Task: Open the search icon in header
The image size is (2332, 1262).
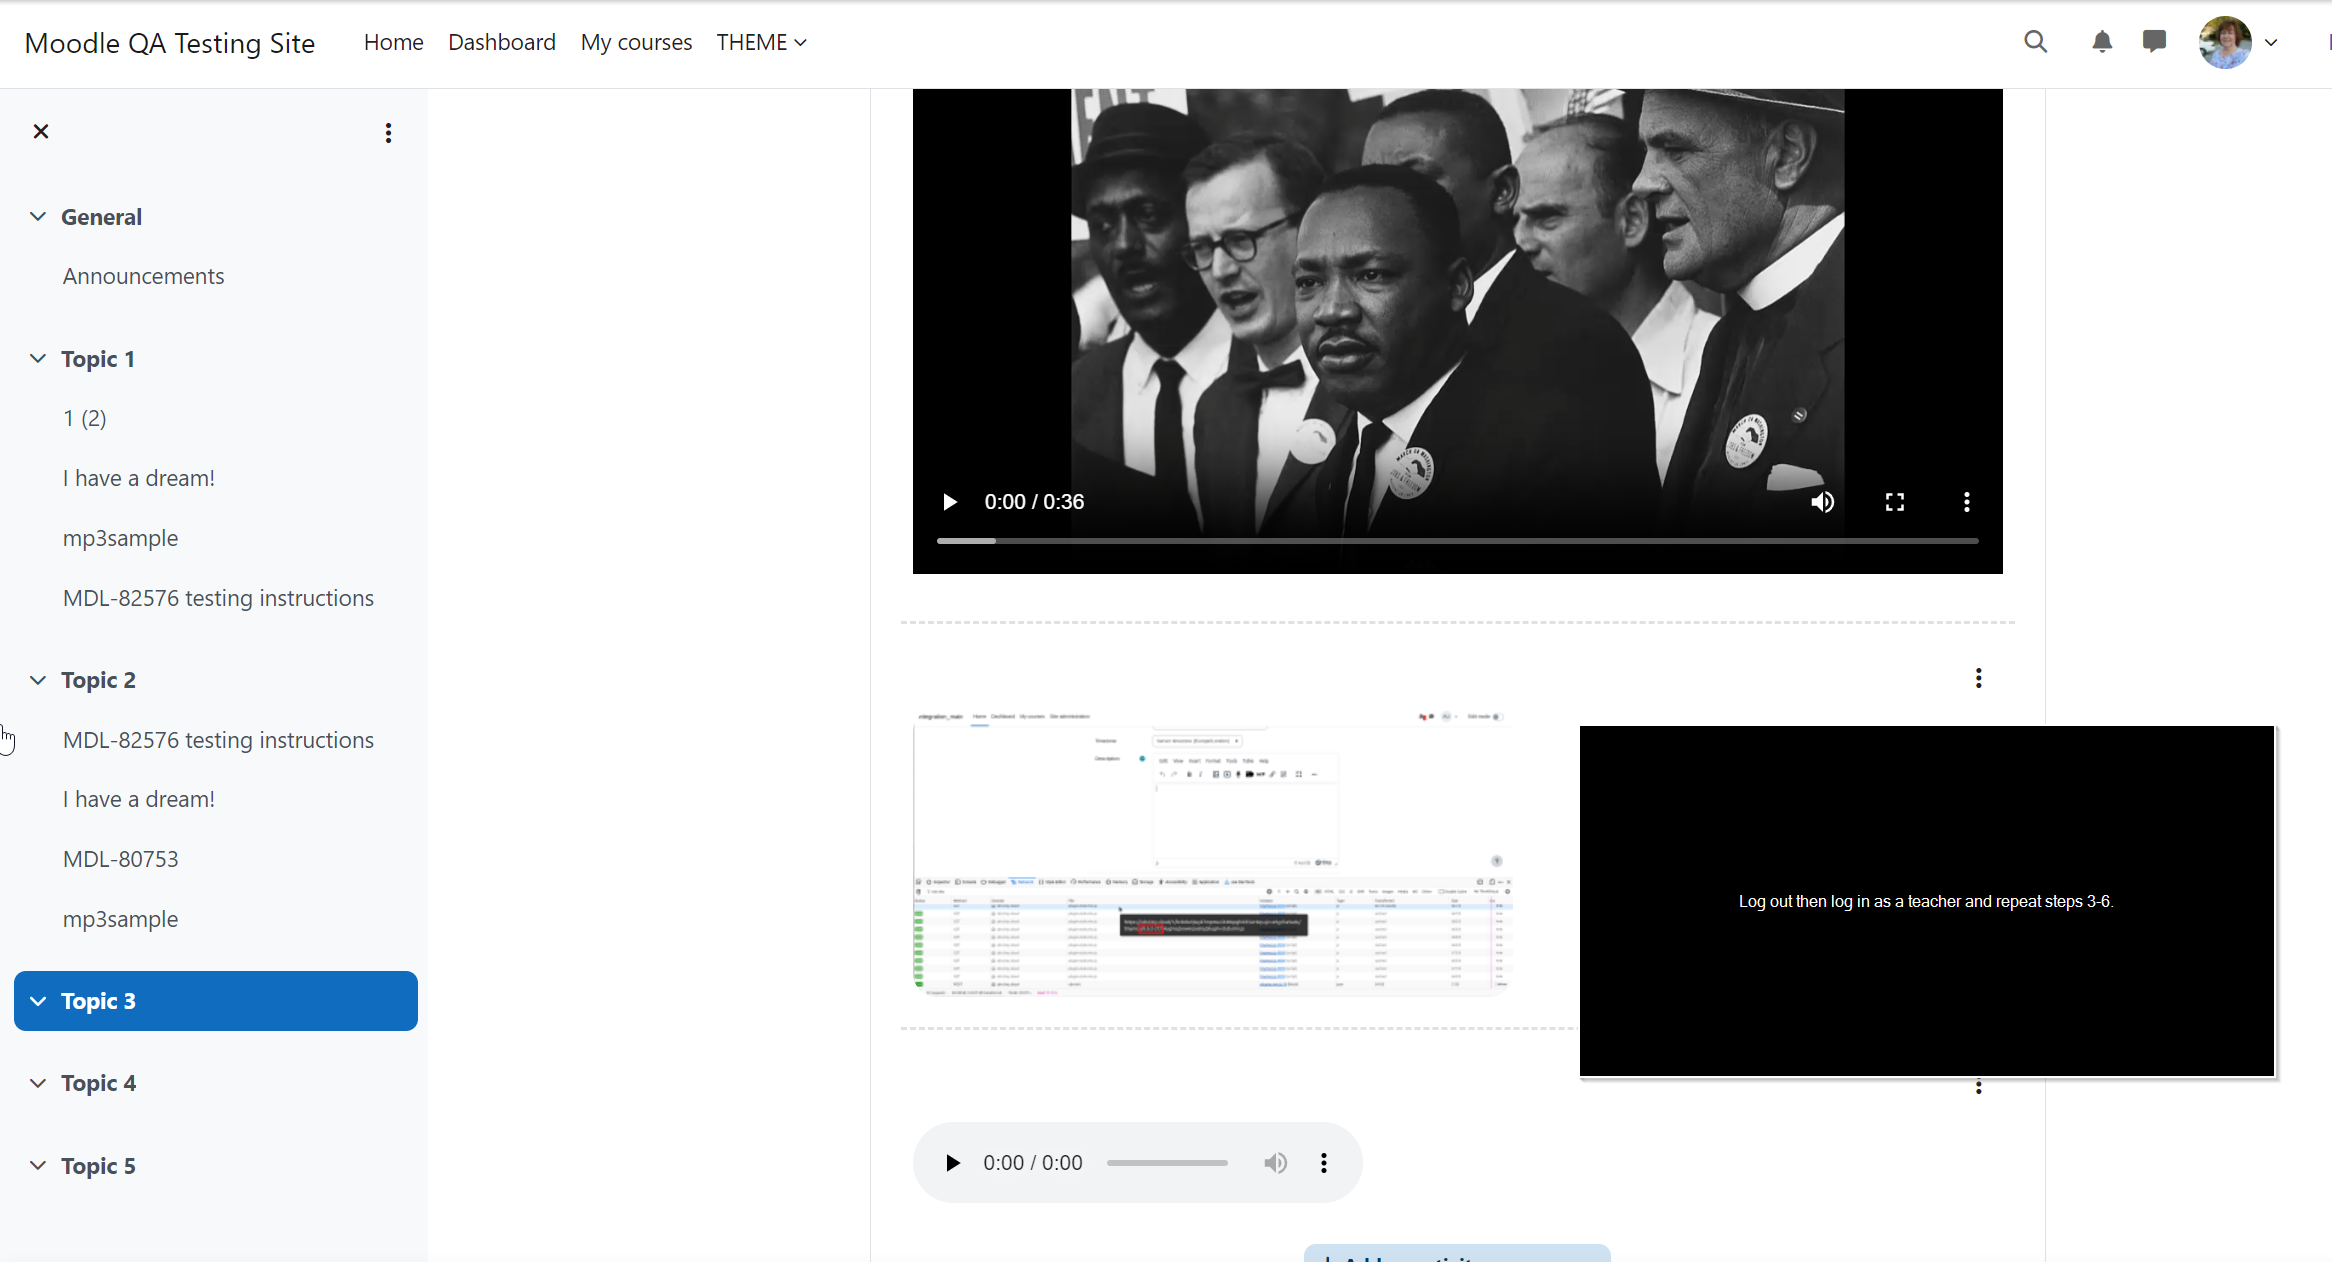Action: (2035, 42)
